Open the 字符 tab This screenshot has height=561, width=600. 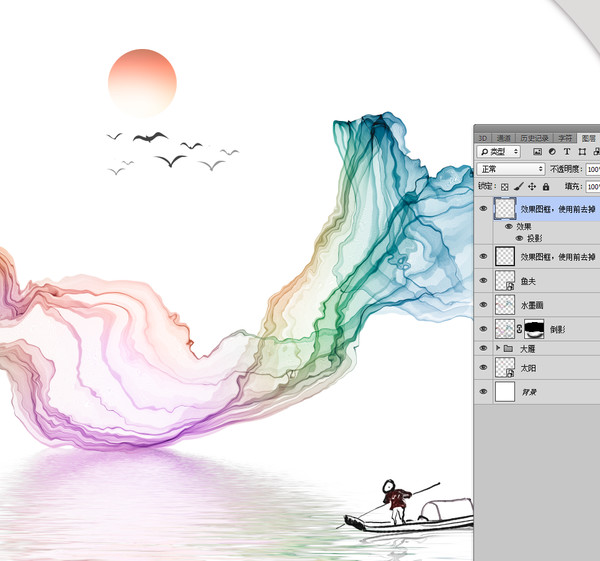(x=565, y=138)
